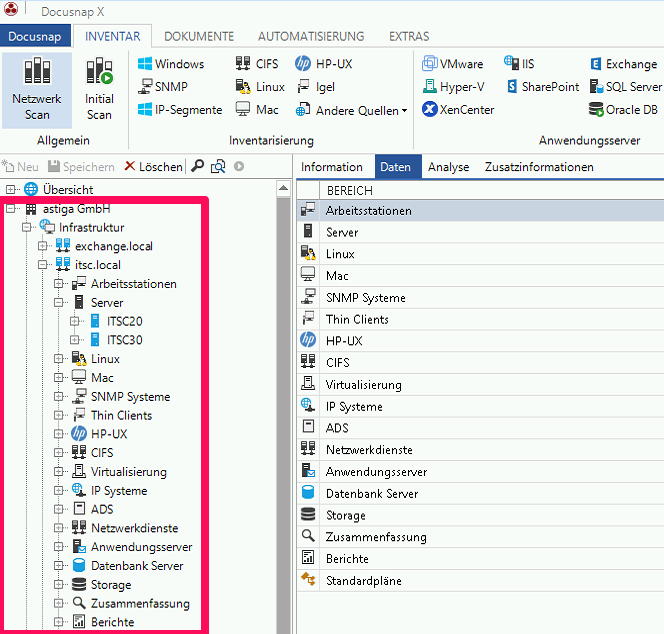Switch to the DOKUMENTE ribbon tab
The width and height of the screenshot is (664, 634).
(199, 36)
